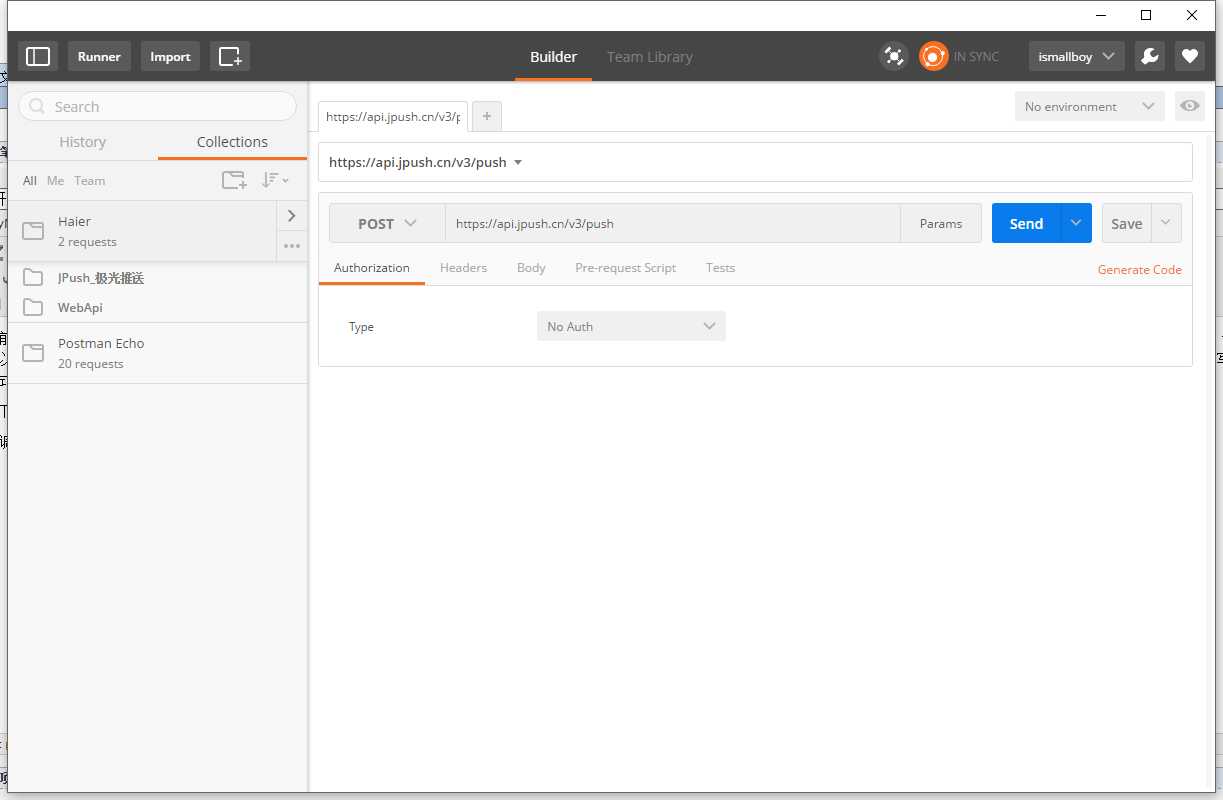1223x800 pixels.
Task: Select the Tests request tab
Action: pos(720,268)
